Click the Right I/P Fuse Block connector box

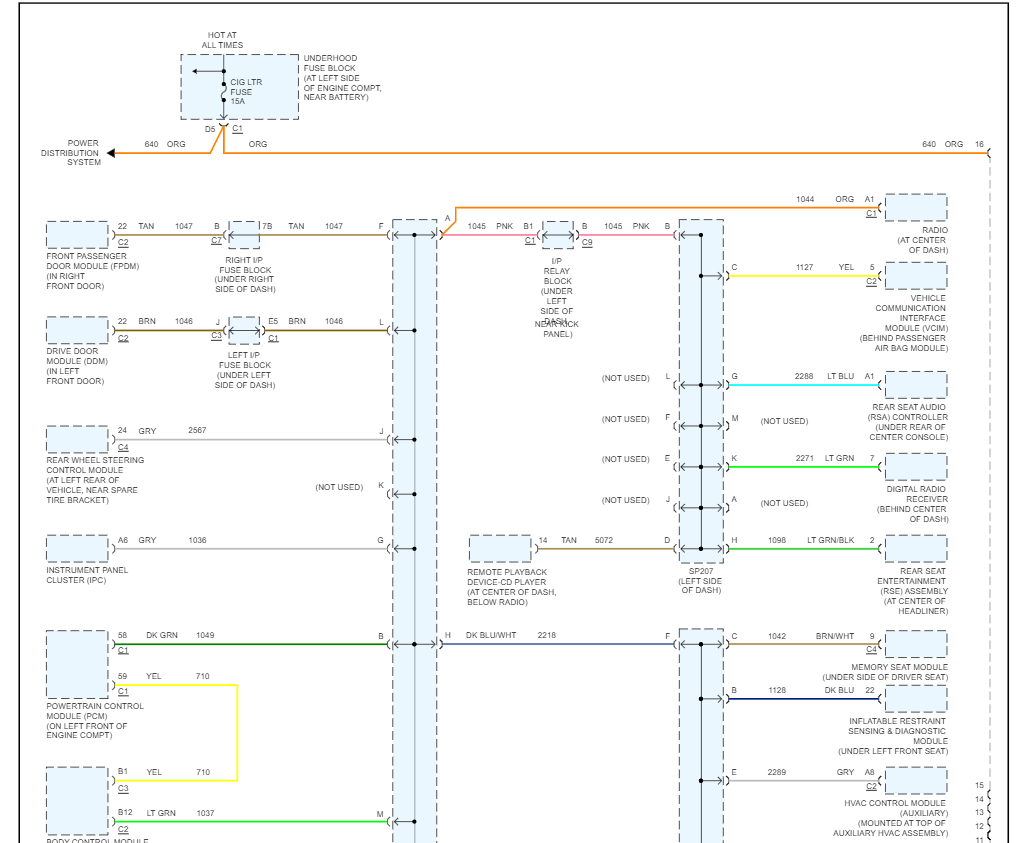[243, 235]
